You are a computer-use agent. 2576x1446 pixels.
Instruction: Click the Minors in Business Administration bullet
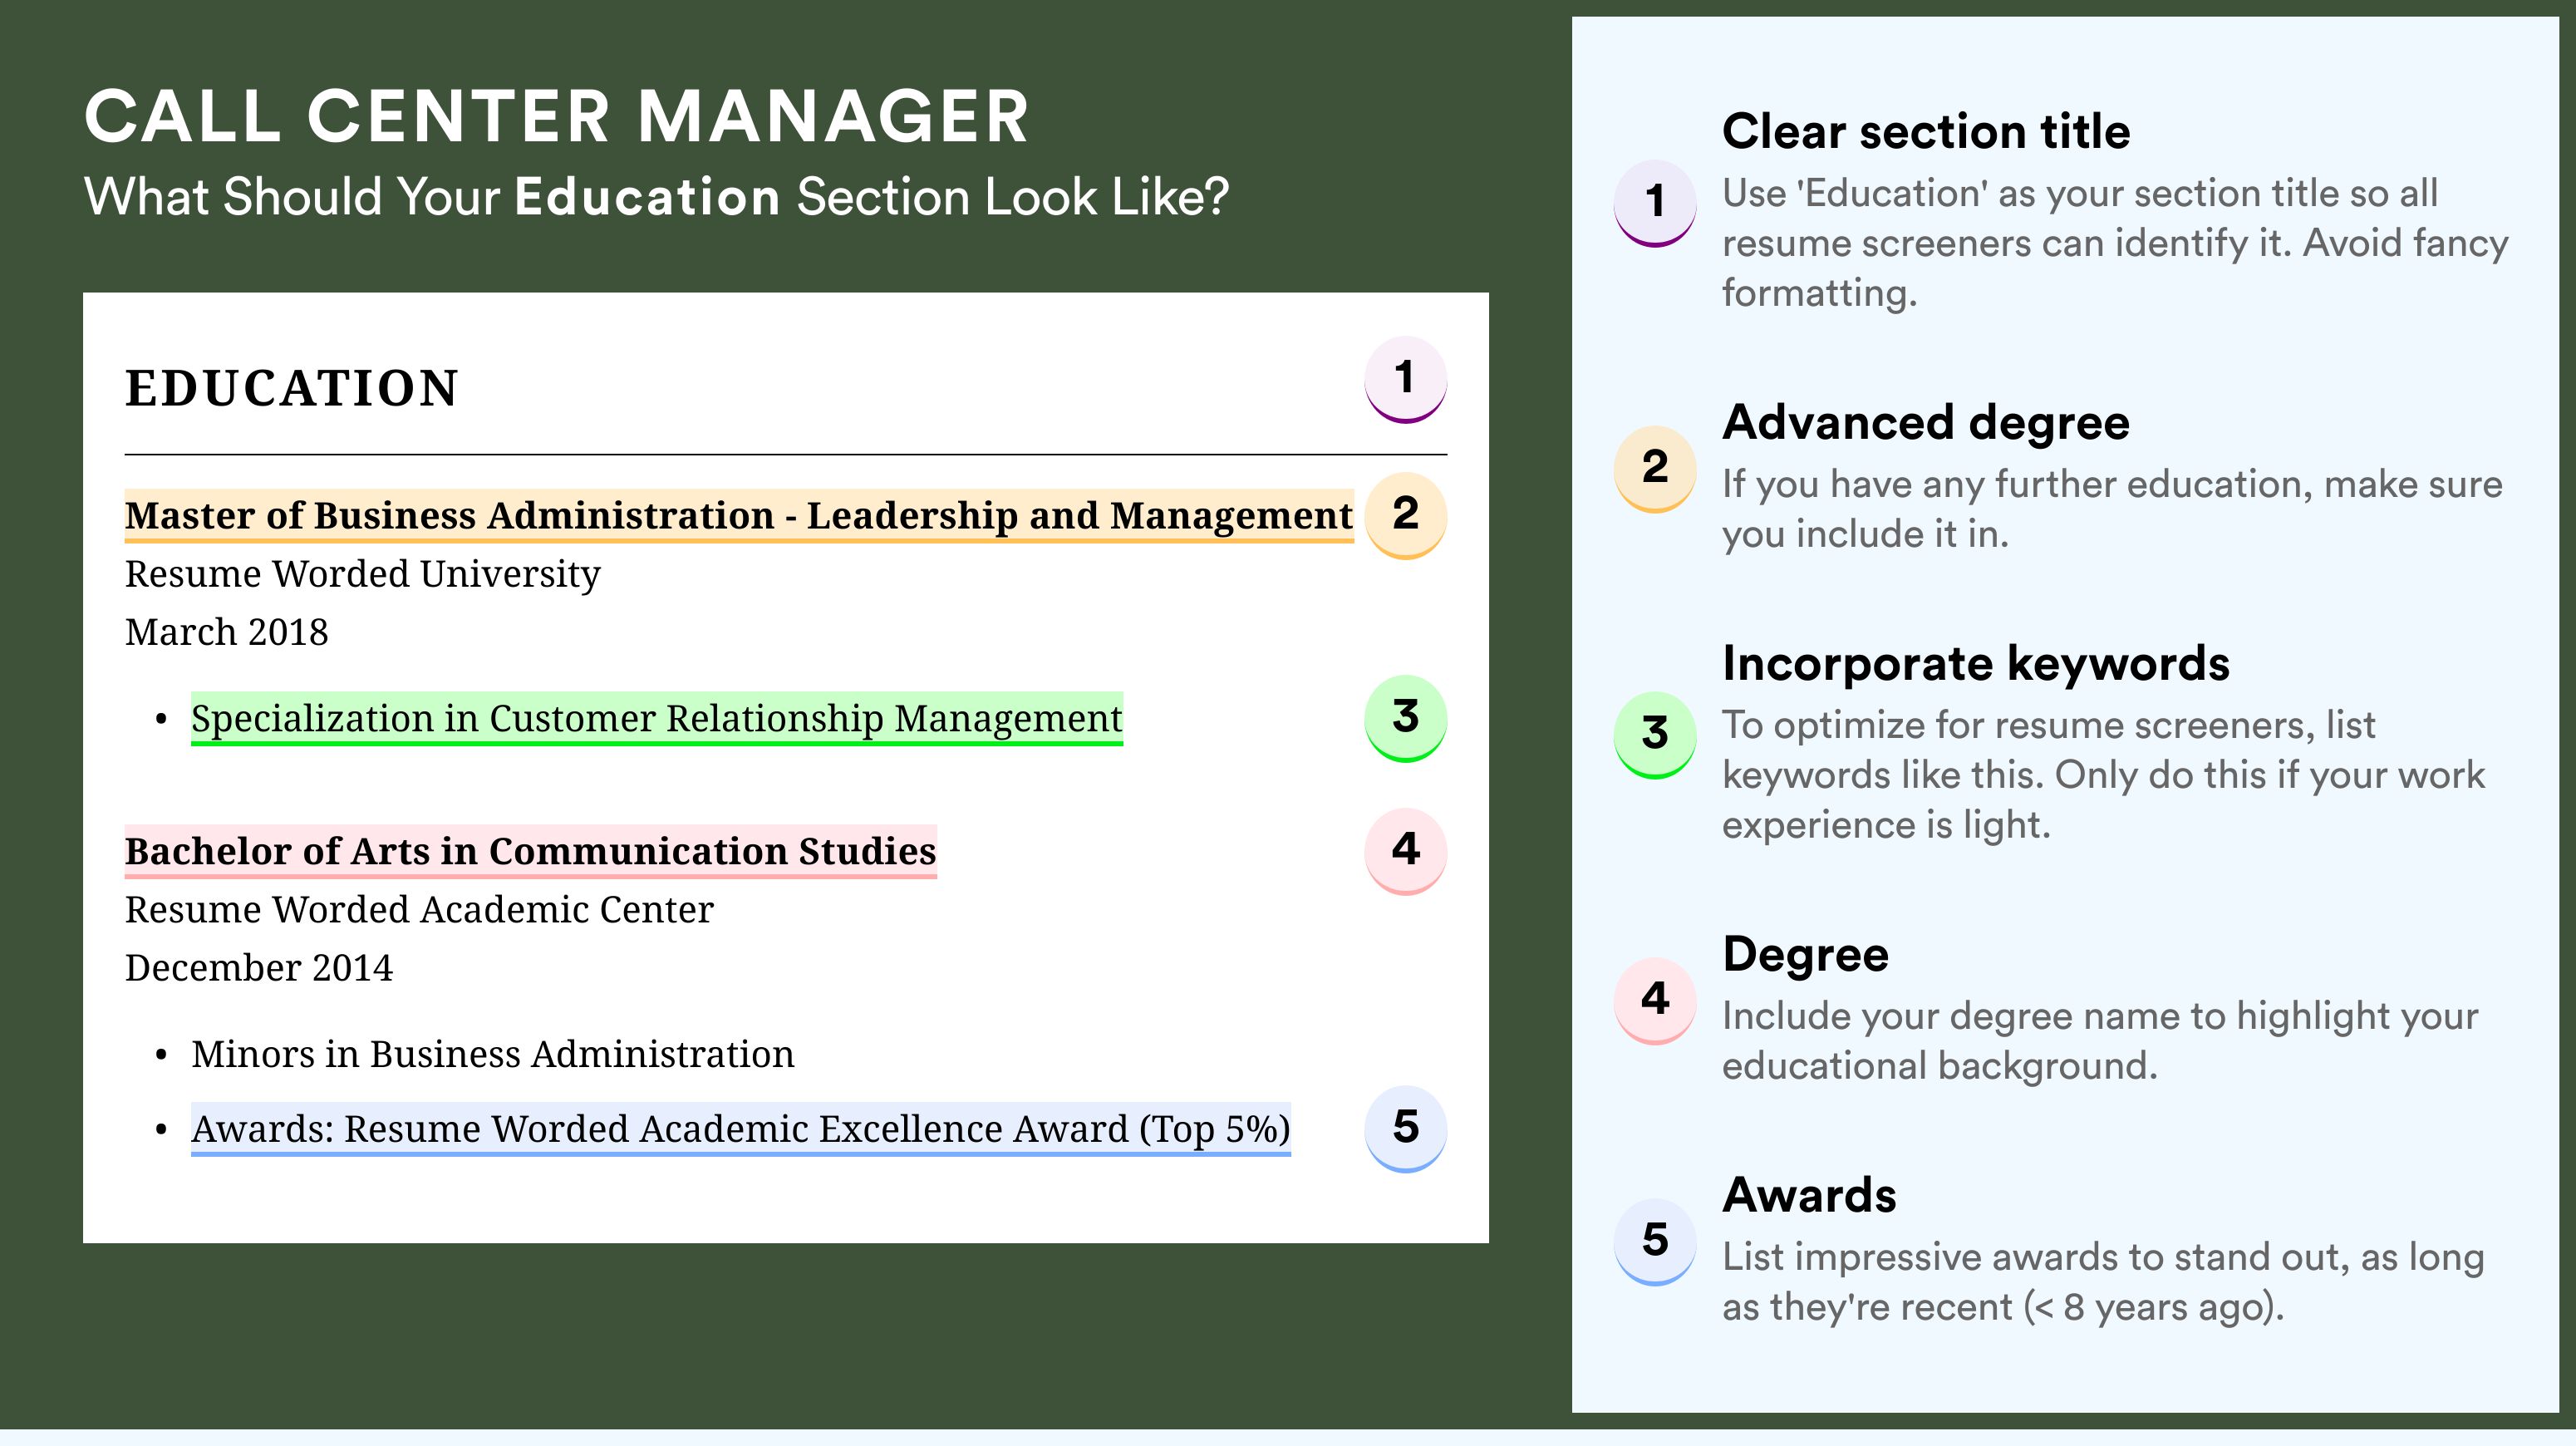[493, 1055]
